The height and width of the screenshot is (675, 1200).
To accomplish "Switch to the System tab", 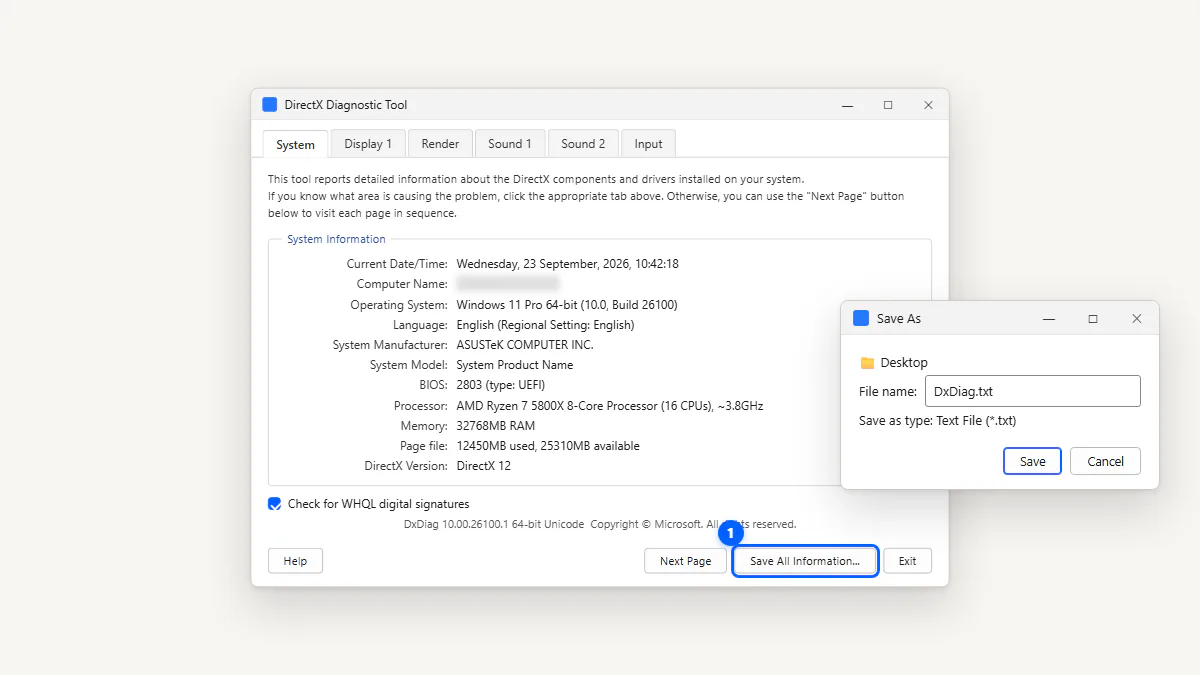I will tap(295, 144).
